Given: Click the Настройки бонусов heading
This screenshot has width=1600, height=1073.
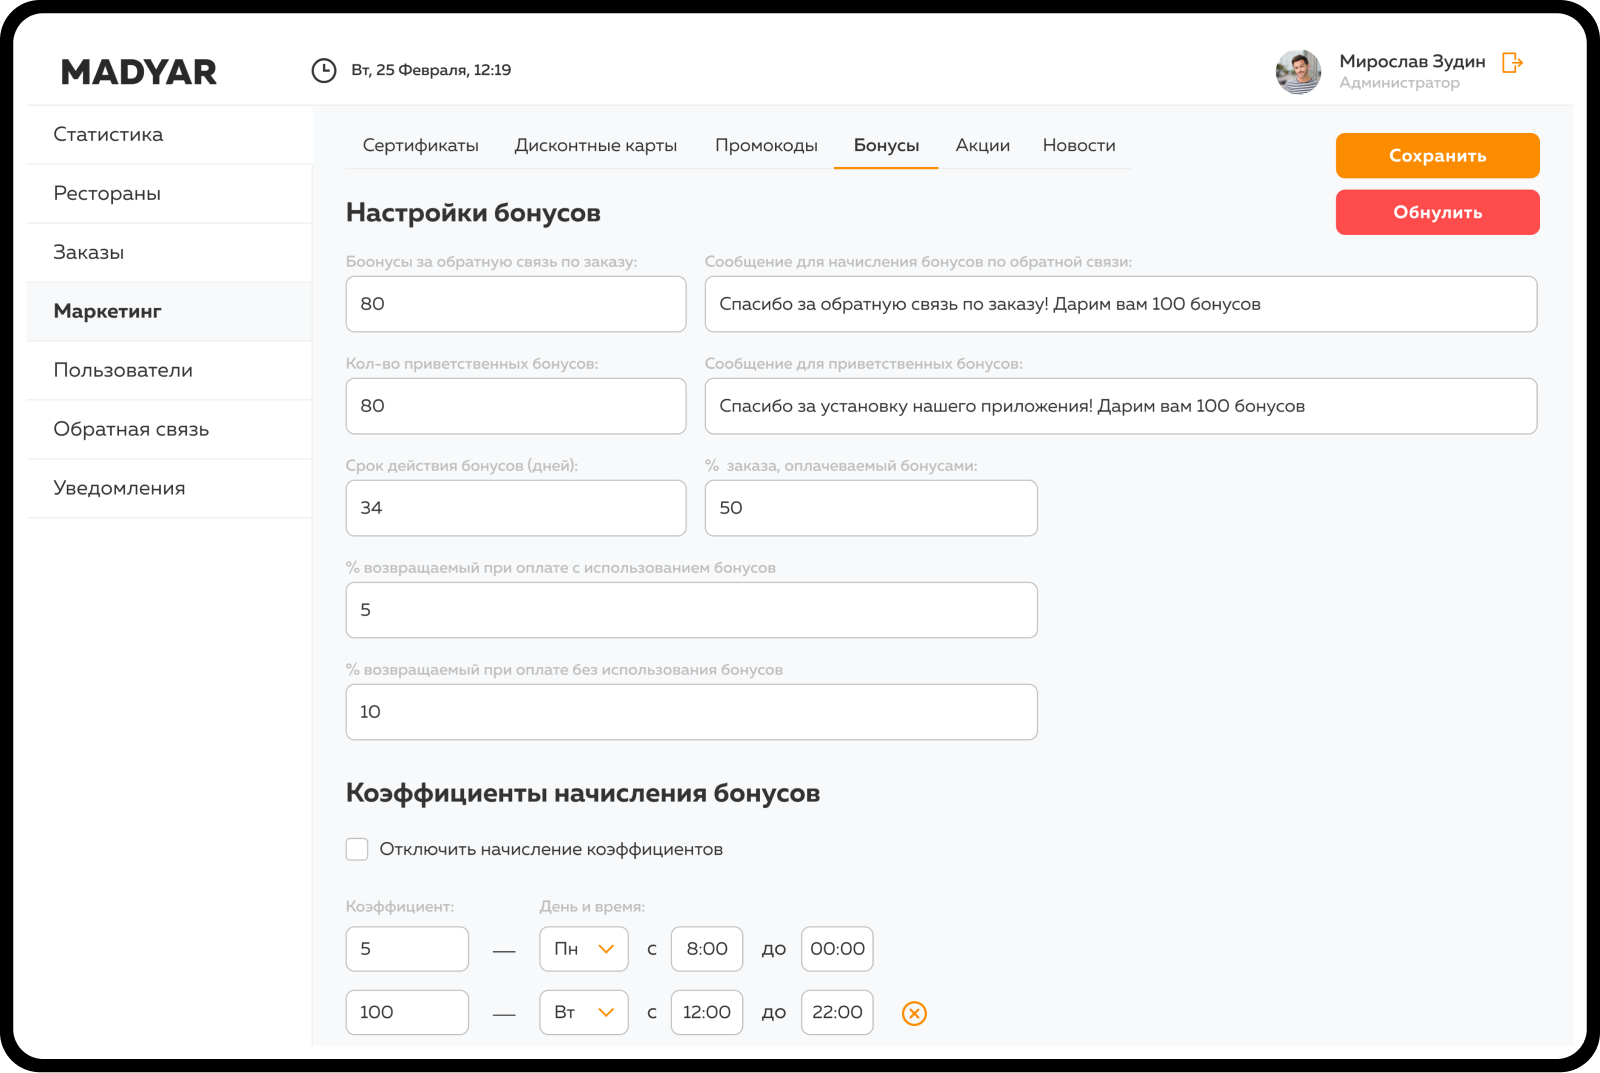Looking at the screenshot, I should (473, 213).
